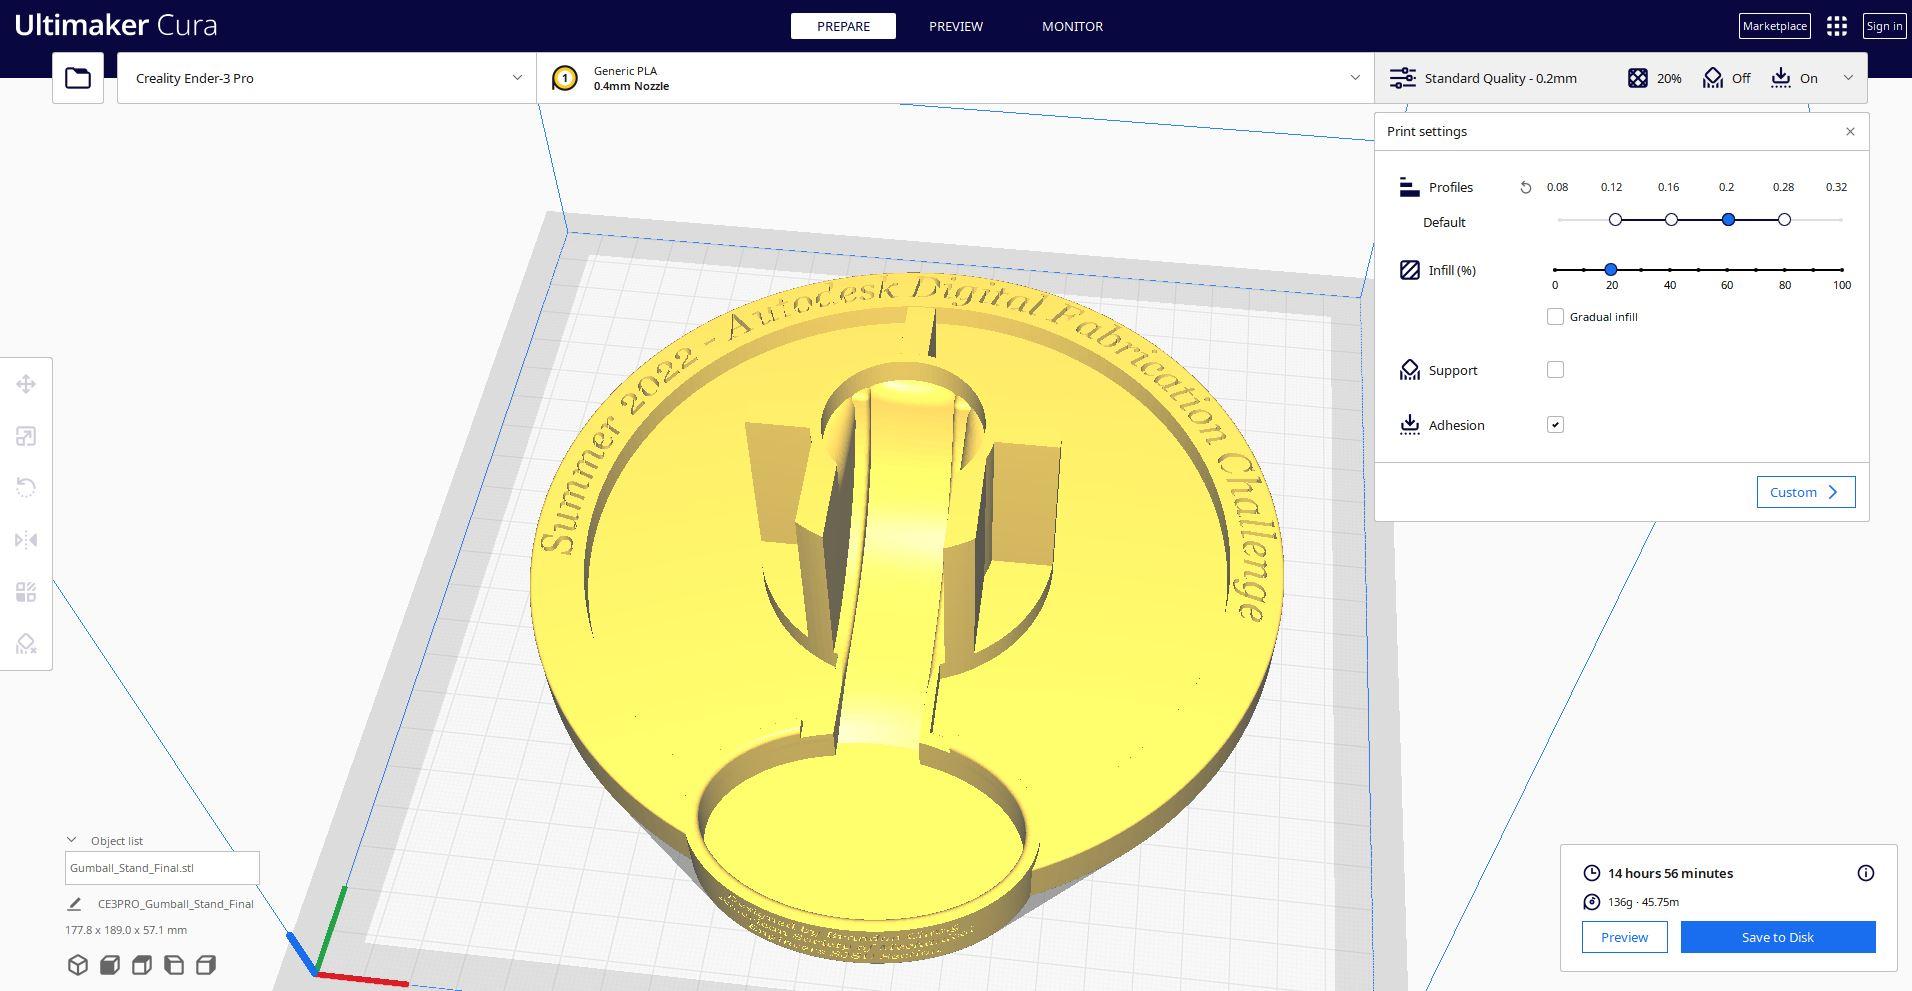Select Gumball_Stand_Final.stl in object list
The width and height of the screenshot is (1912, 991).
click(162, 868)
